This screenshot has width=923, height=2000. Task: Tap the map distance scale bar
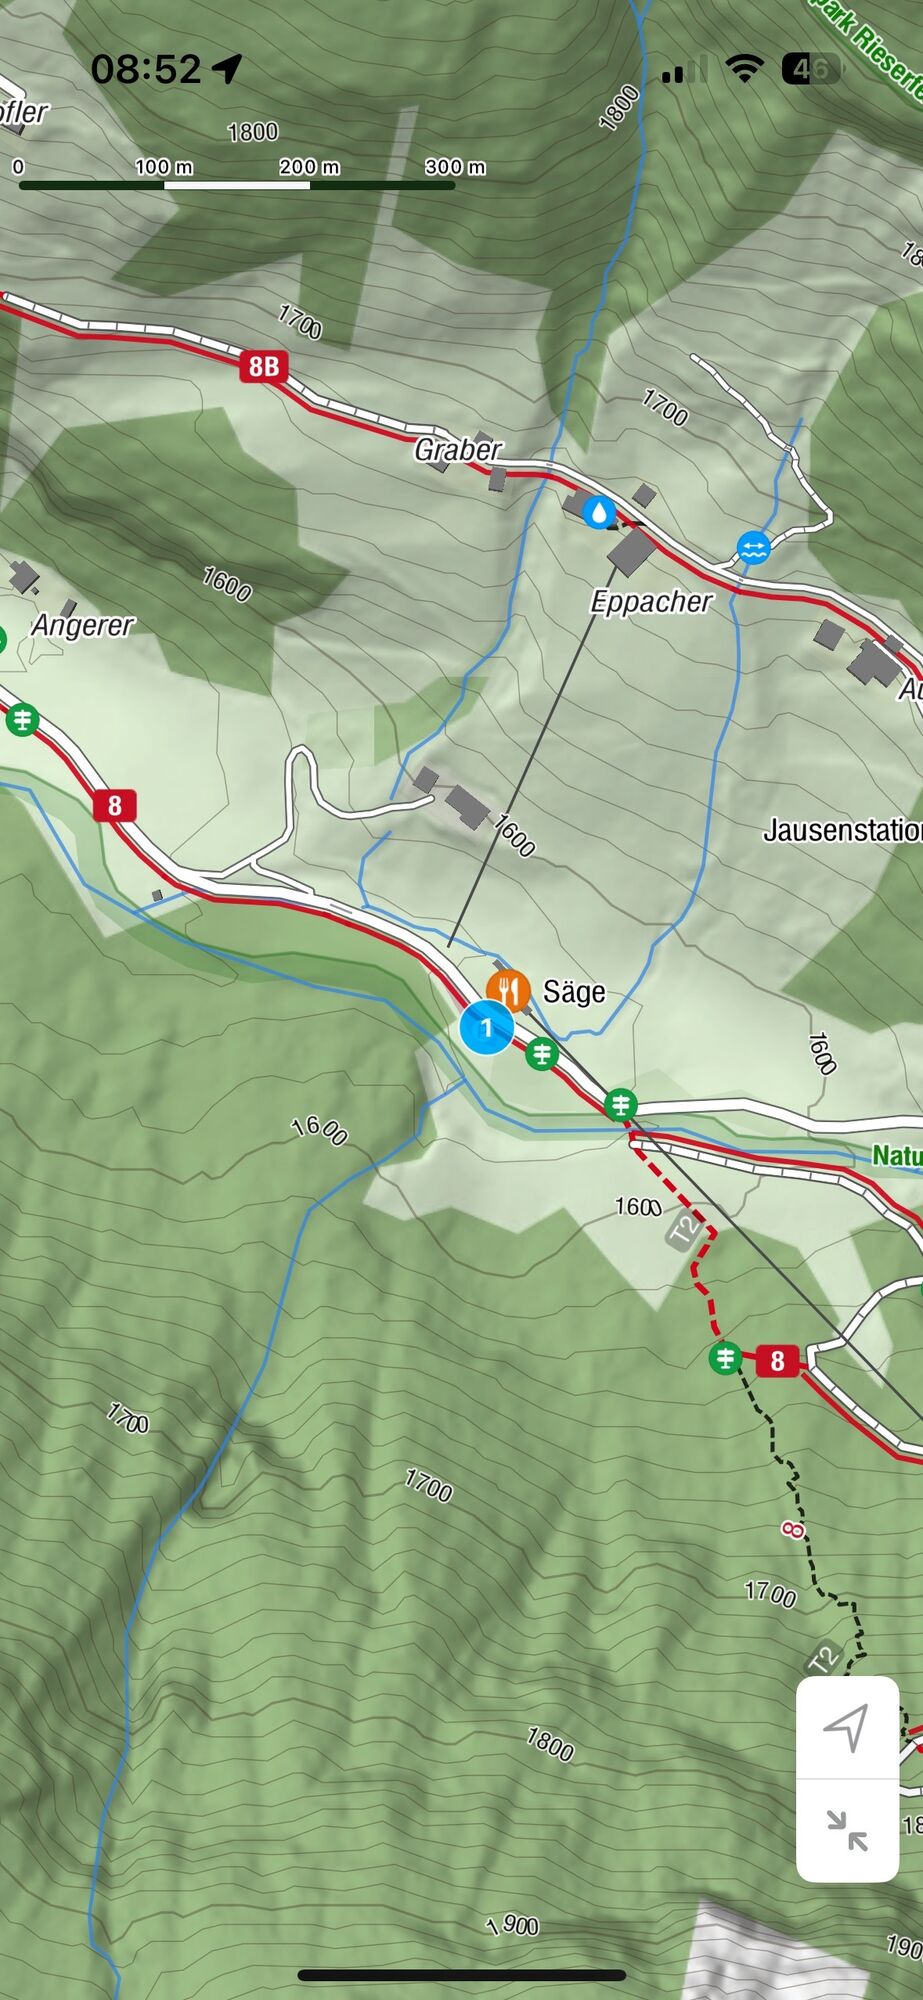[237, 185]
